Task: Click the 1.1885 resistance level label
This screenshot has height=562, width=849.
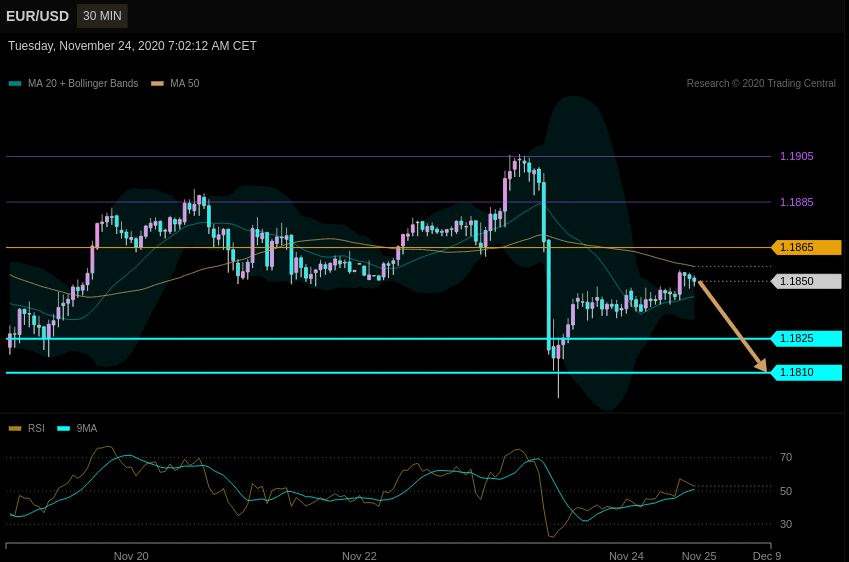Action: pos(796,202)
